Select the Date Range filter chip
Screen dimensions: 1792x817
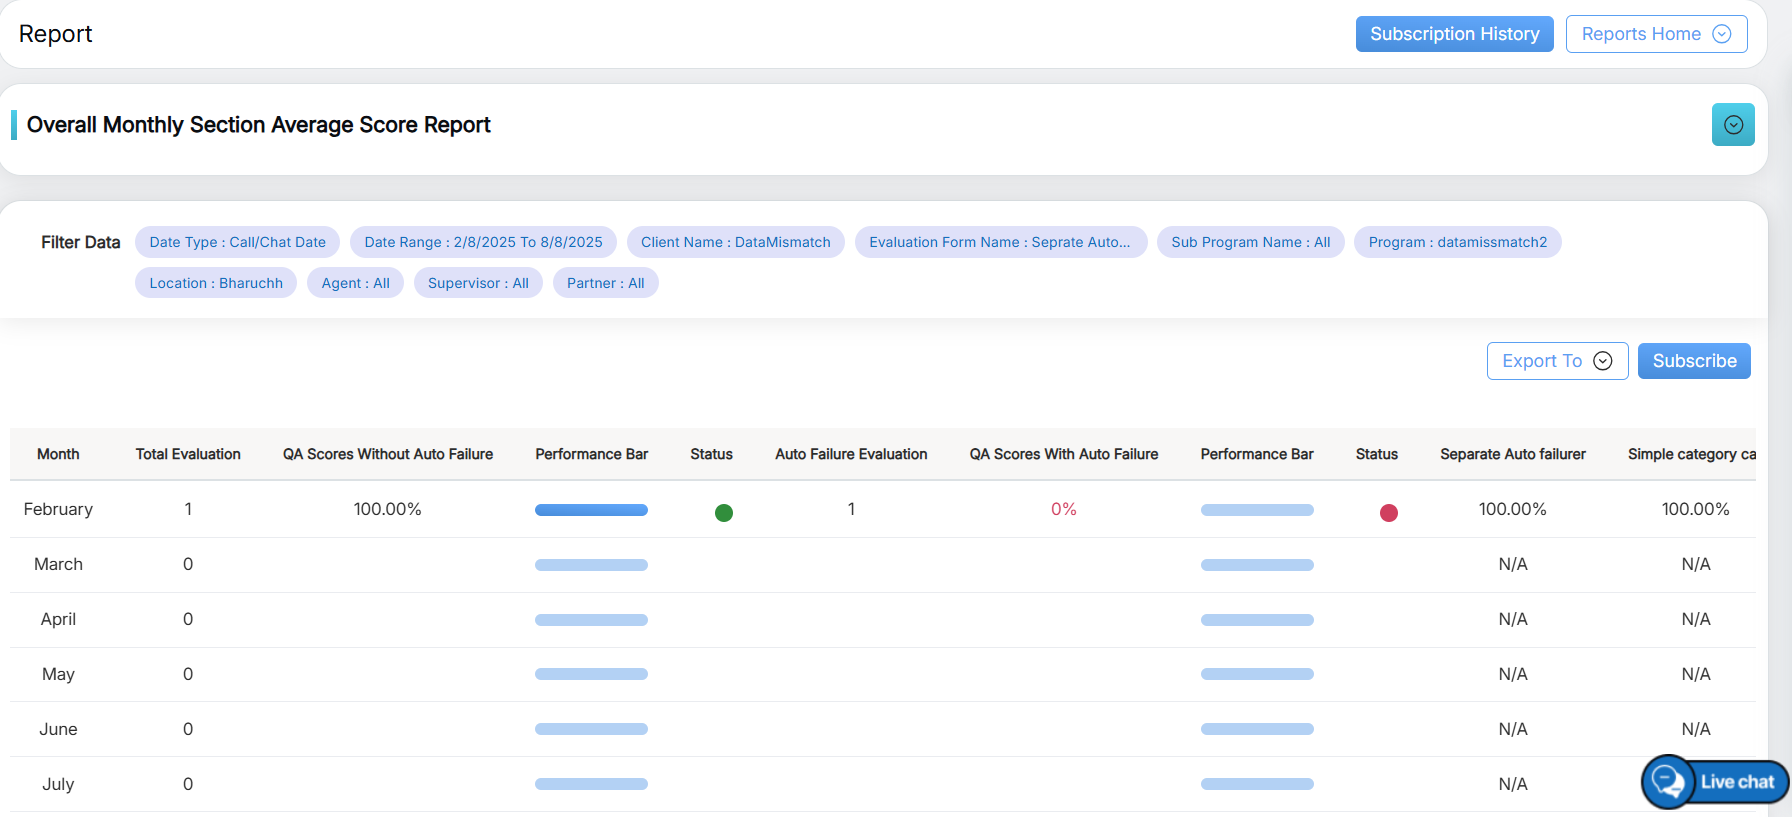click(483, 242)
